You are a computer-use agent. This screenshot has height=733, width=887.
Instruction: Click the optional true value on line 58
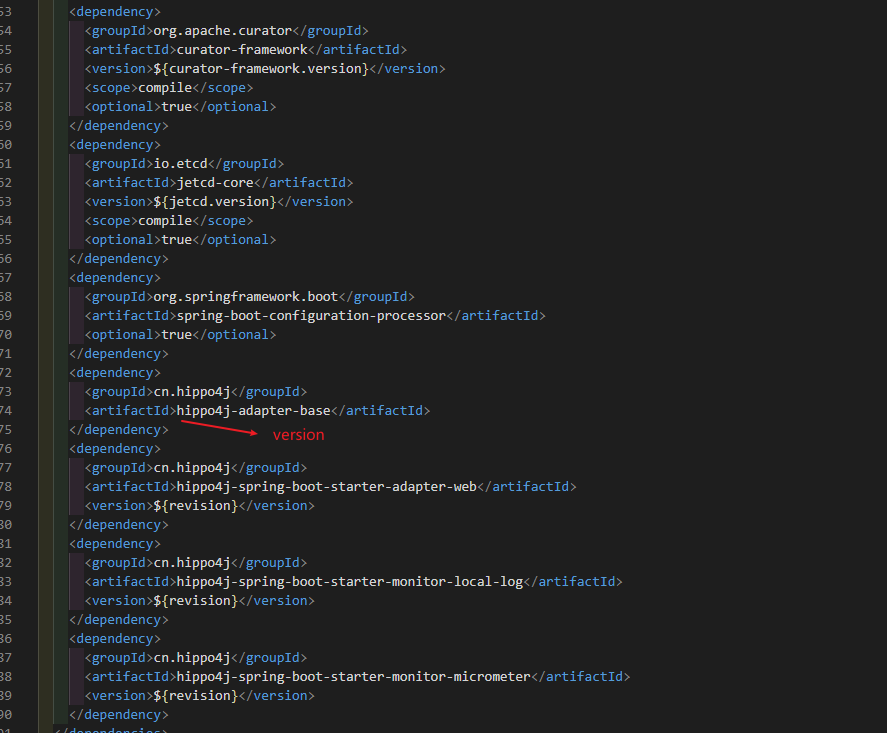pos(177,106)
